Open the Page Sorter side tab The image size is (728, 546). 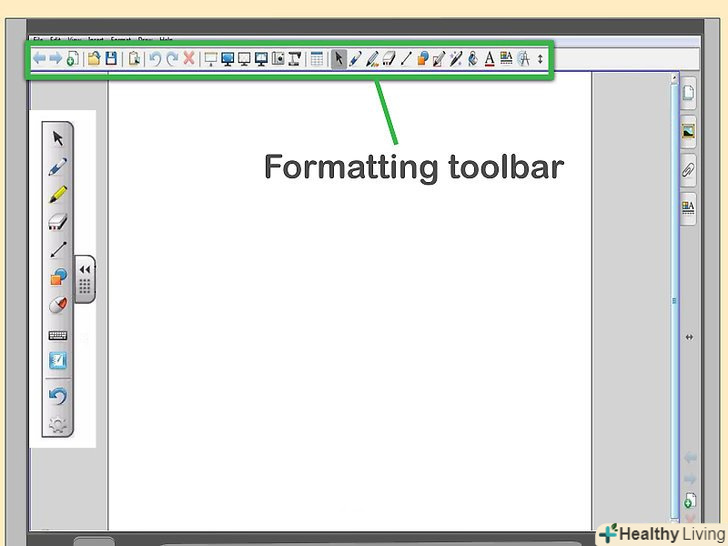(688, 93)
